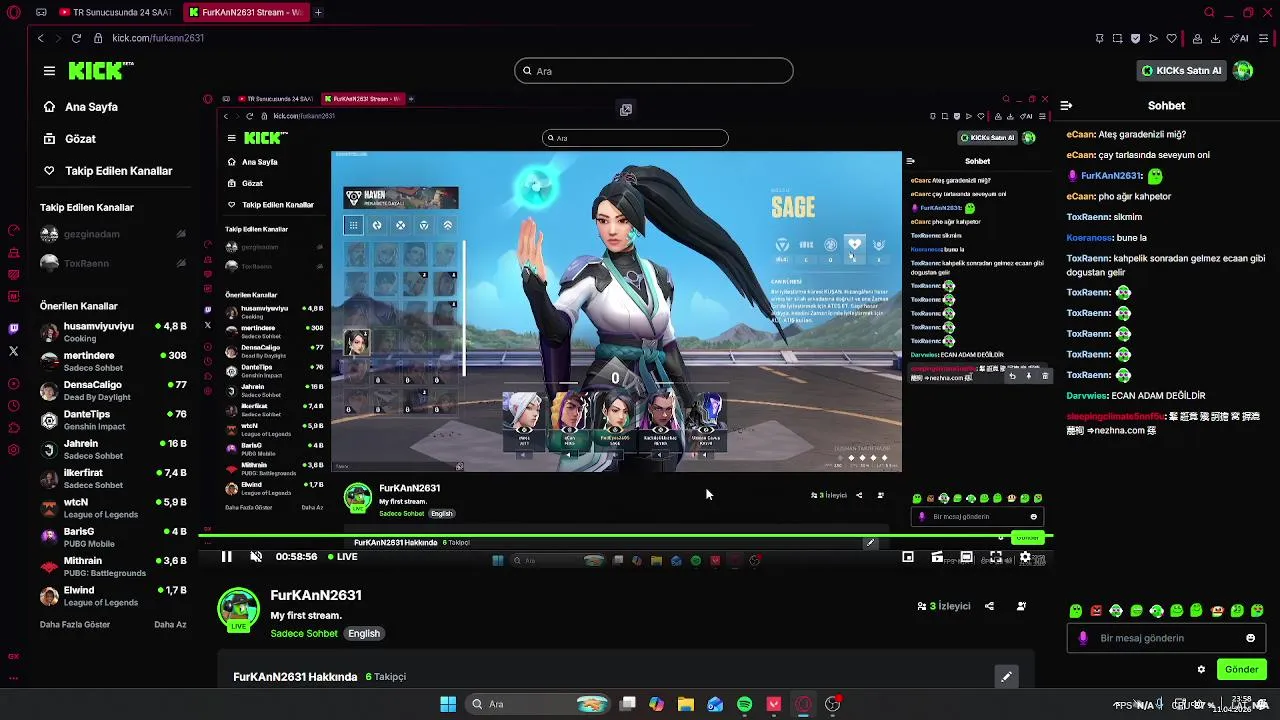Open Takip Edilen Kanallar in the sidebar

[x=108, y=171]
